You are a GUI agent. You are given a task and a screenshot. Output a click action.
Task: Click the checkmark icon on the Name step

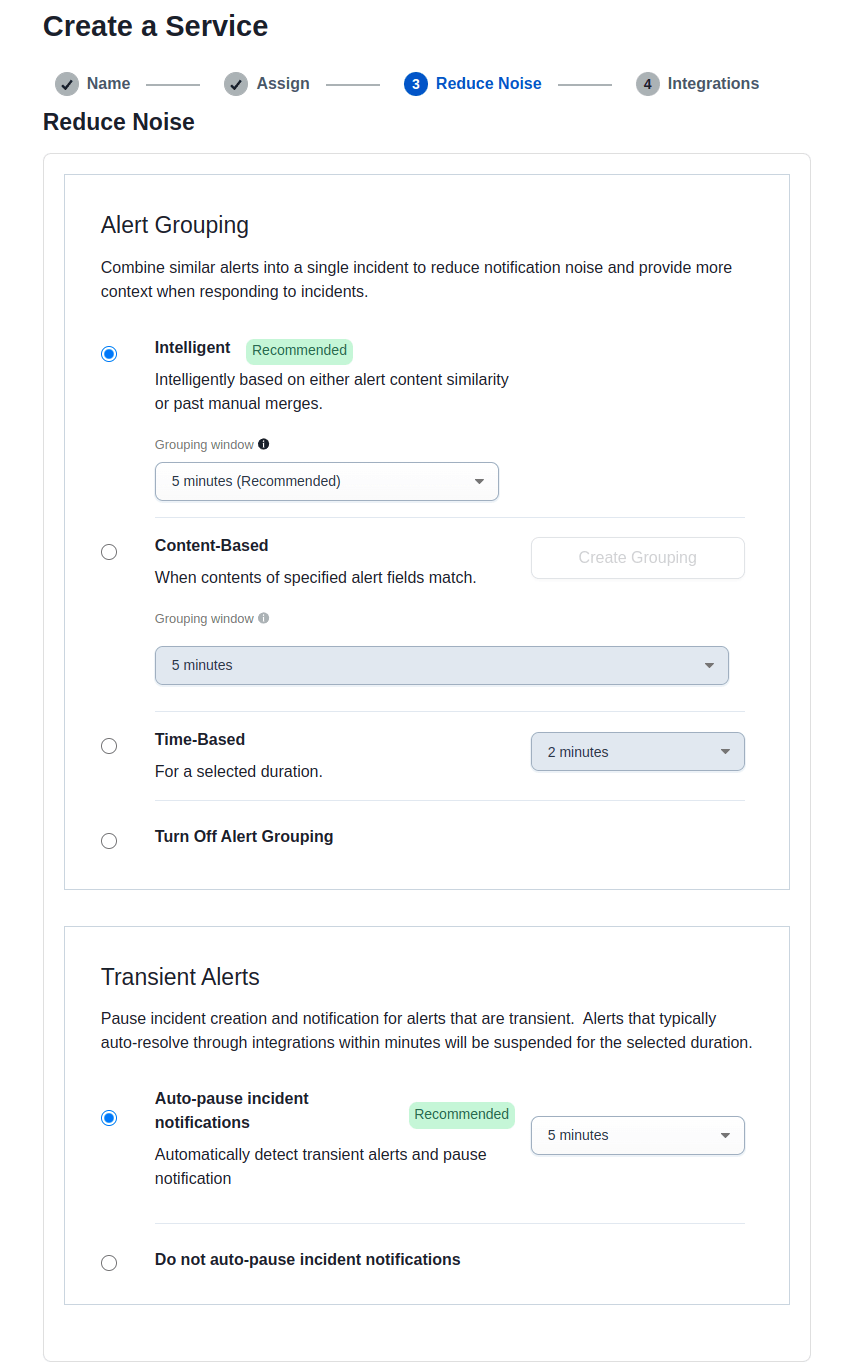click(66, 84)
